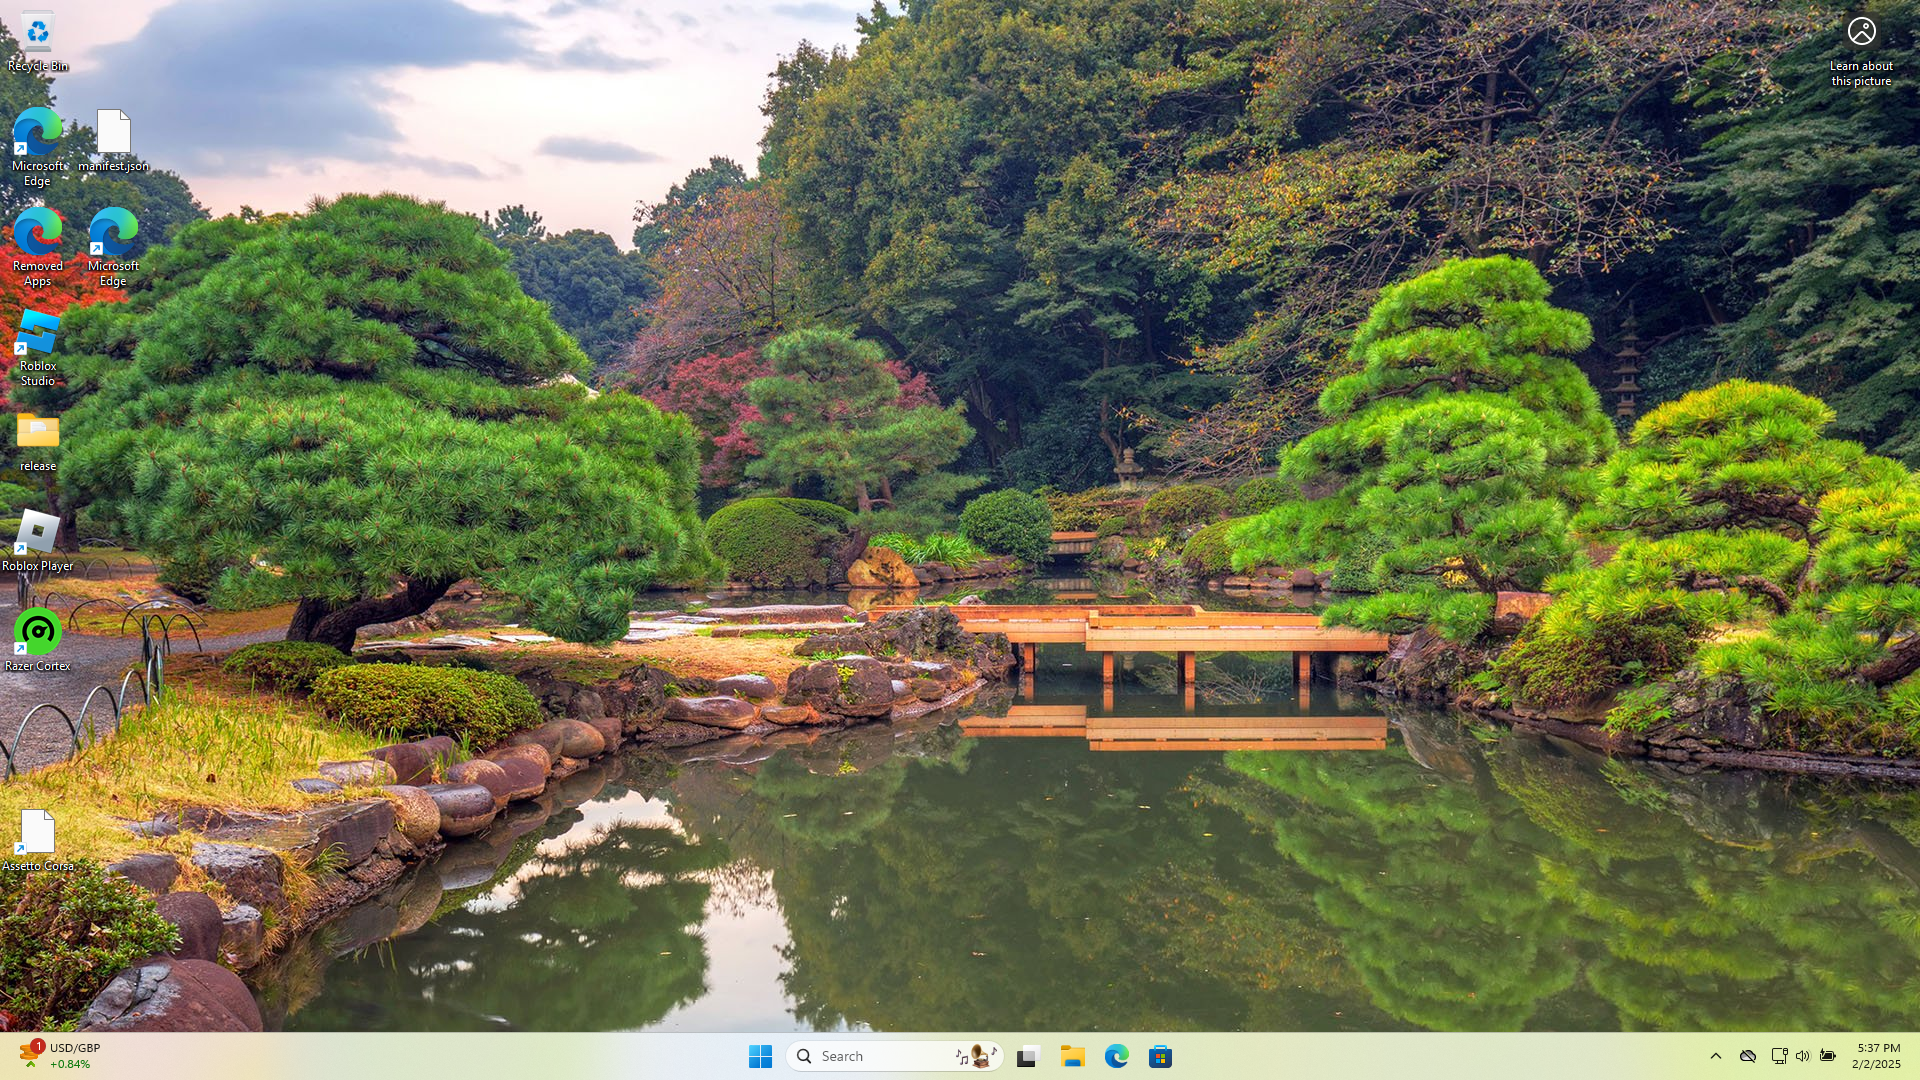Viewport: 1920px width, 1080px height.
Task: Open the volume speaker tray icon
Action: tap(1803, 1056)
